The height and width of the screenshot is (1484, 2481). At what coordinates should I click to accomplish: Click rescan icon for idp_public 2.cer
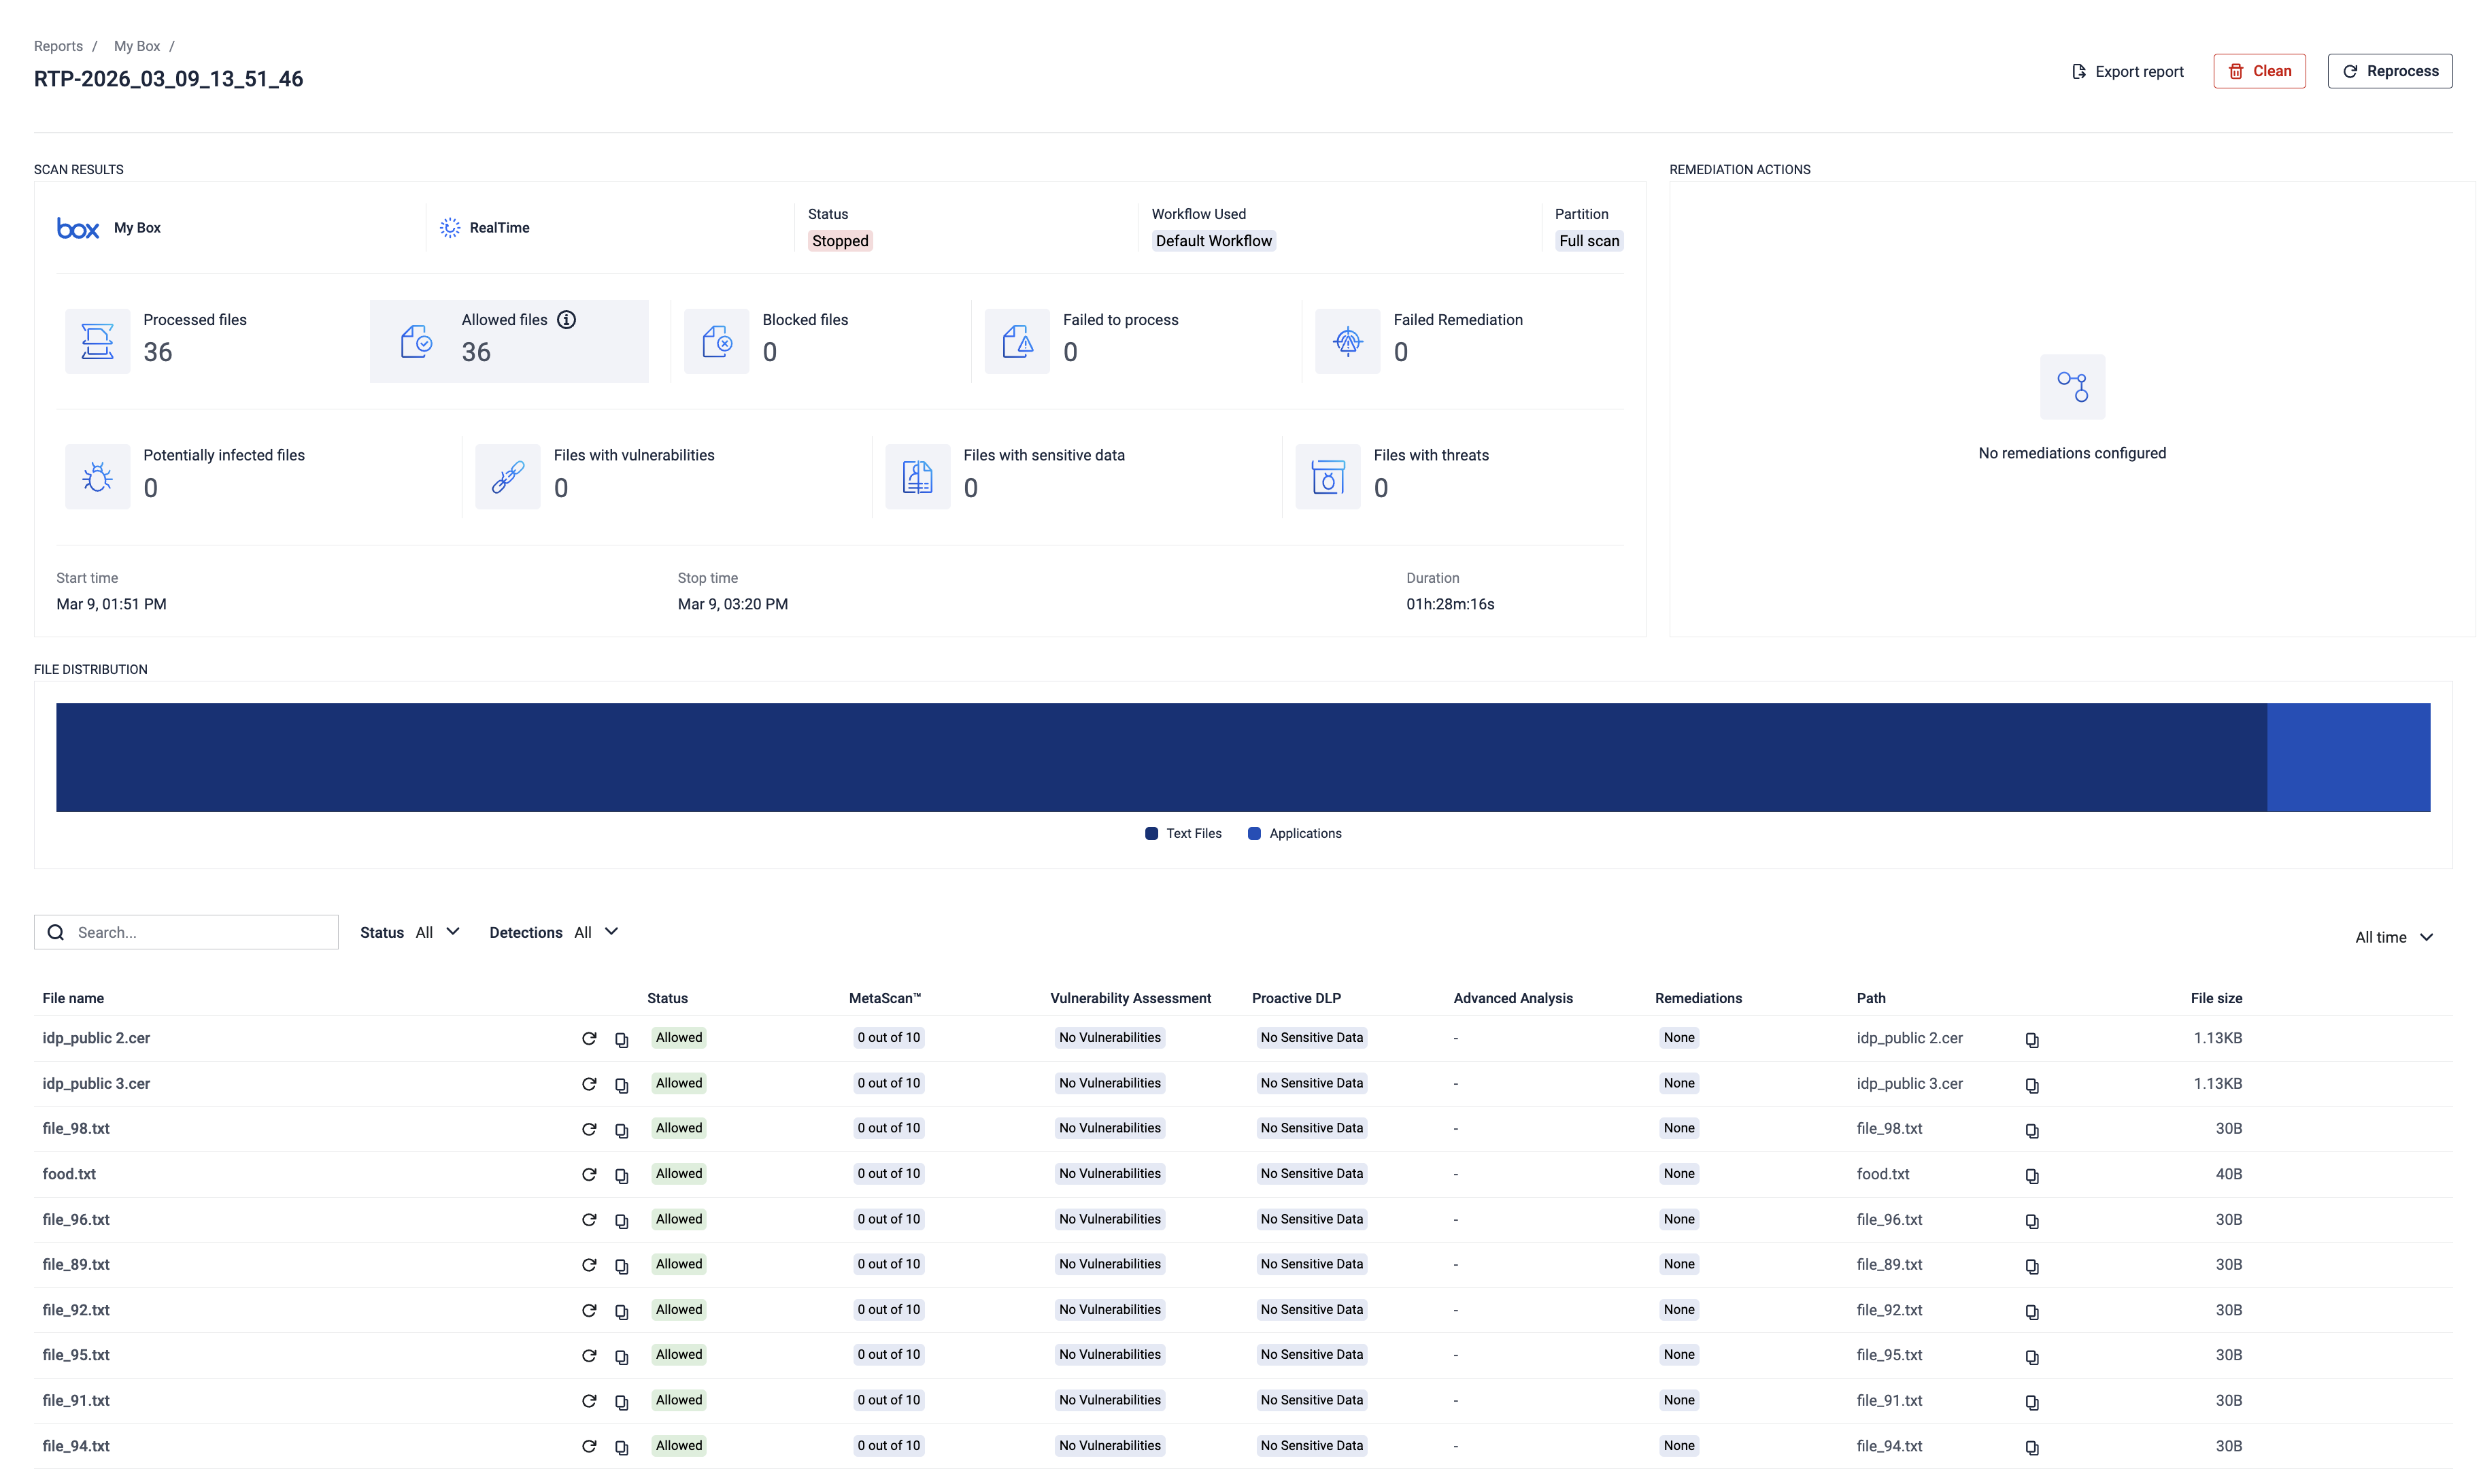click(x=589, y=1039)
